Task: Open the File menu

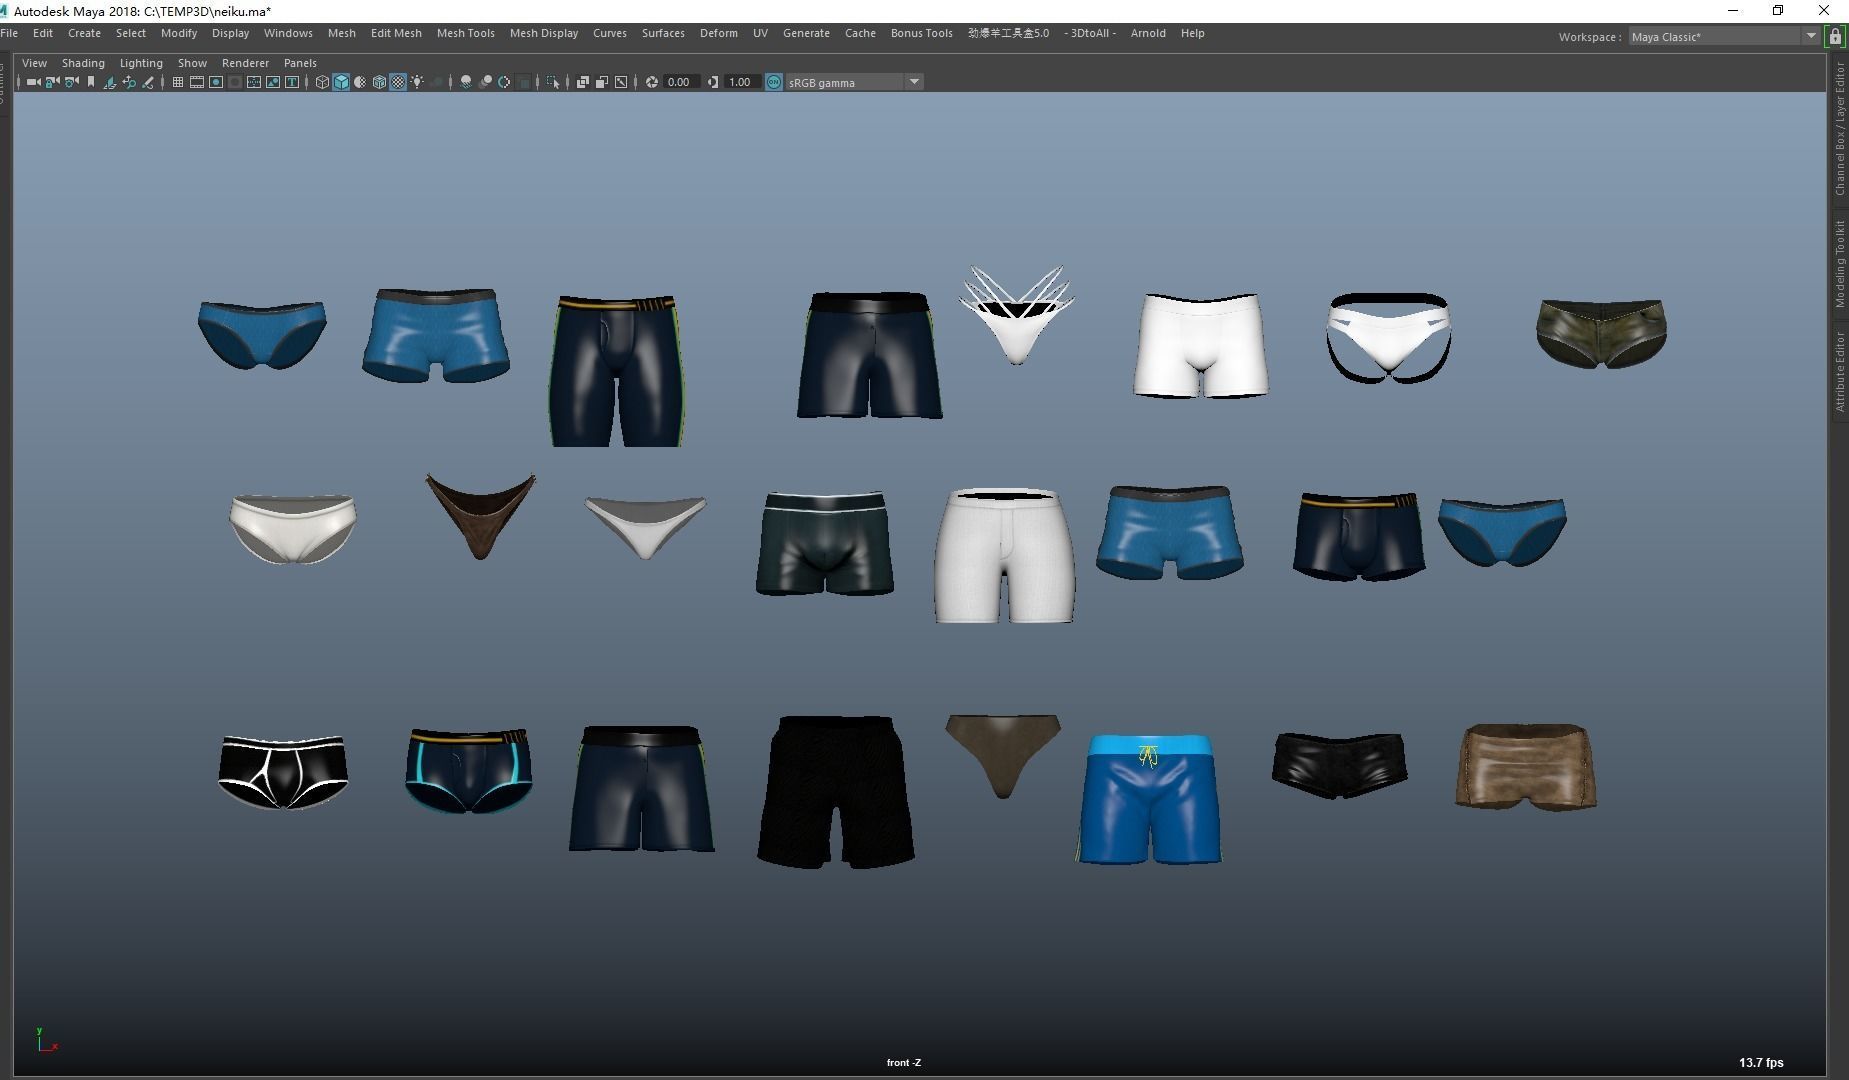Action: coord(9,33)
